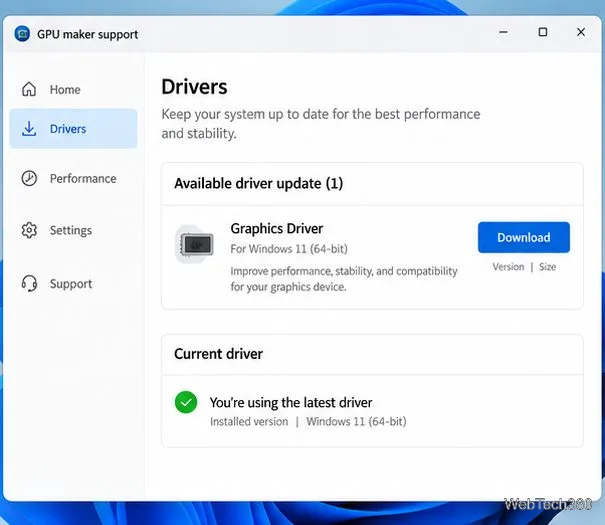This screenshot has width=605, height=525.
Task: Select the Drivers sidebar item
Action: (x=73, y=128)
